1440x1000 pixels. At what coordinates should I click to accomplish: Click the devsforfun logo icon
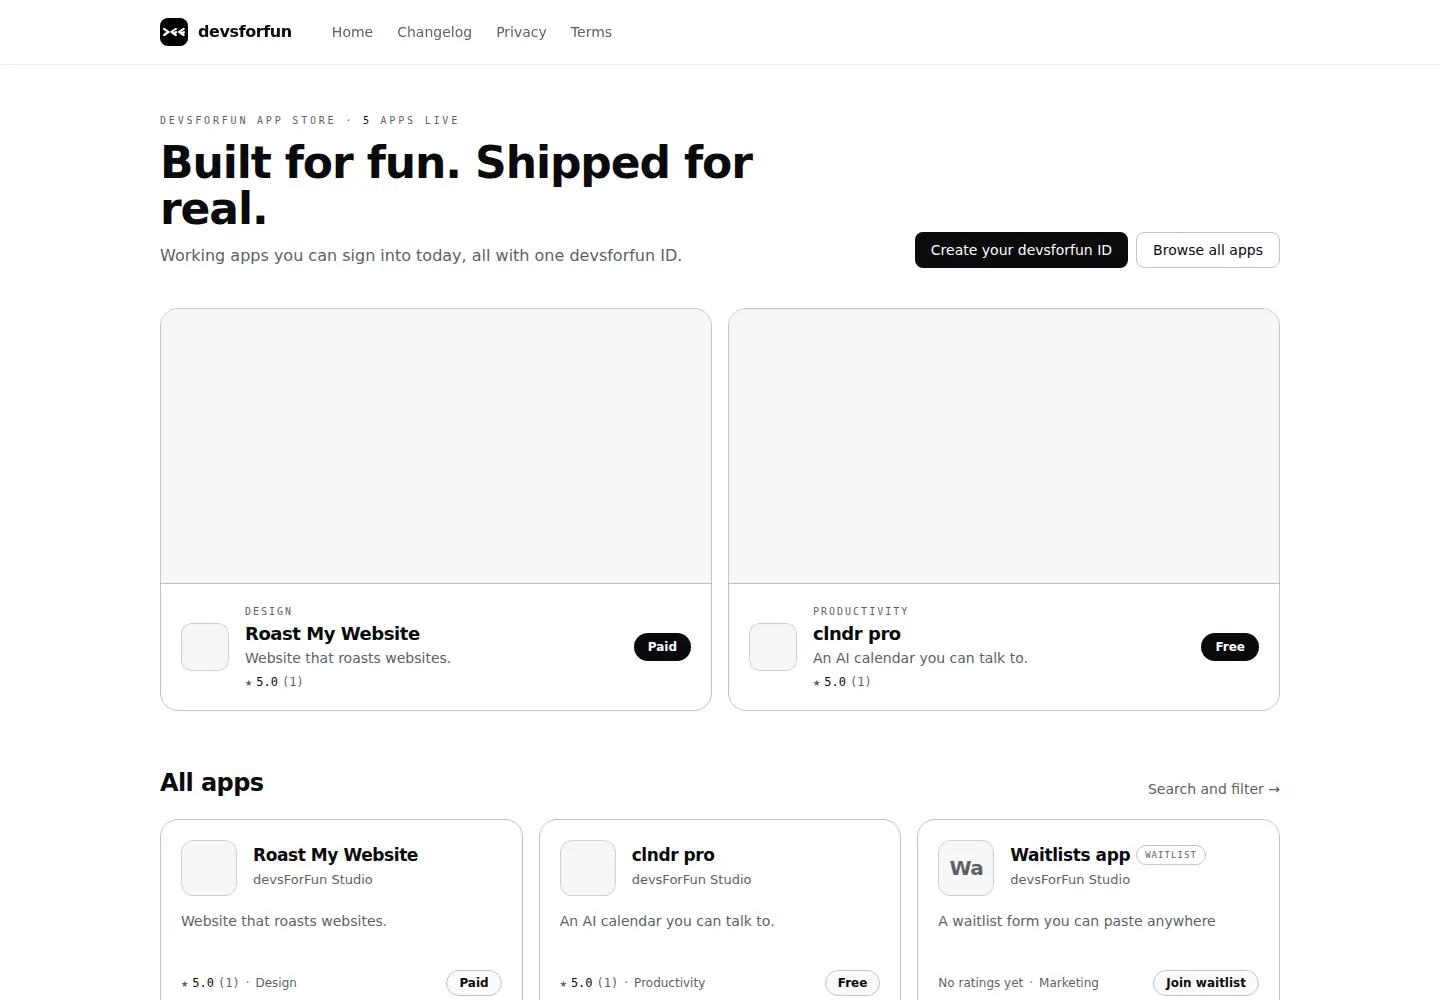pos(174,32)
